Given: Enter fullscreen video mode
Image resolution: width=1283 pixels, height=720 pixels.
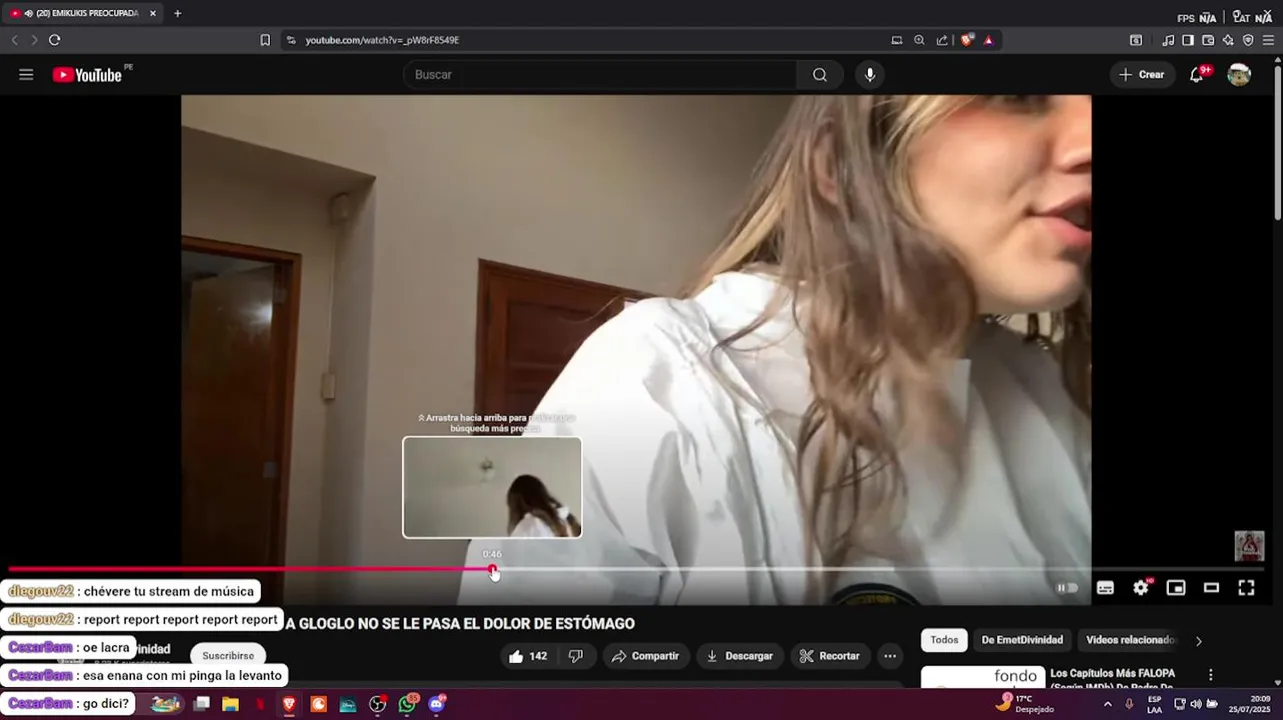Looking at the screenshot, I should (1246, 588).
